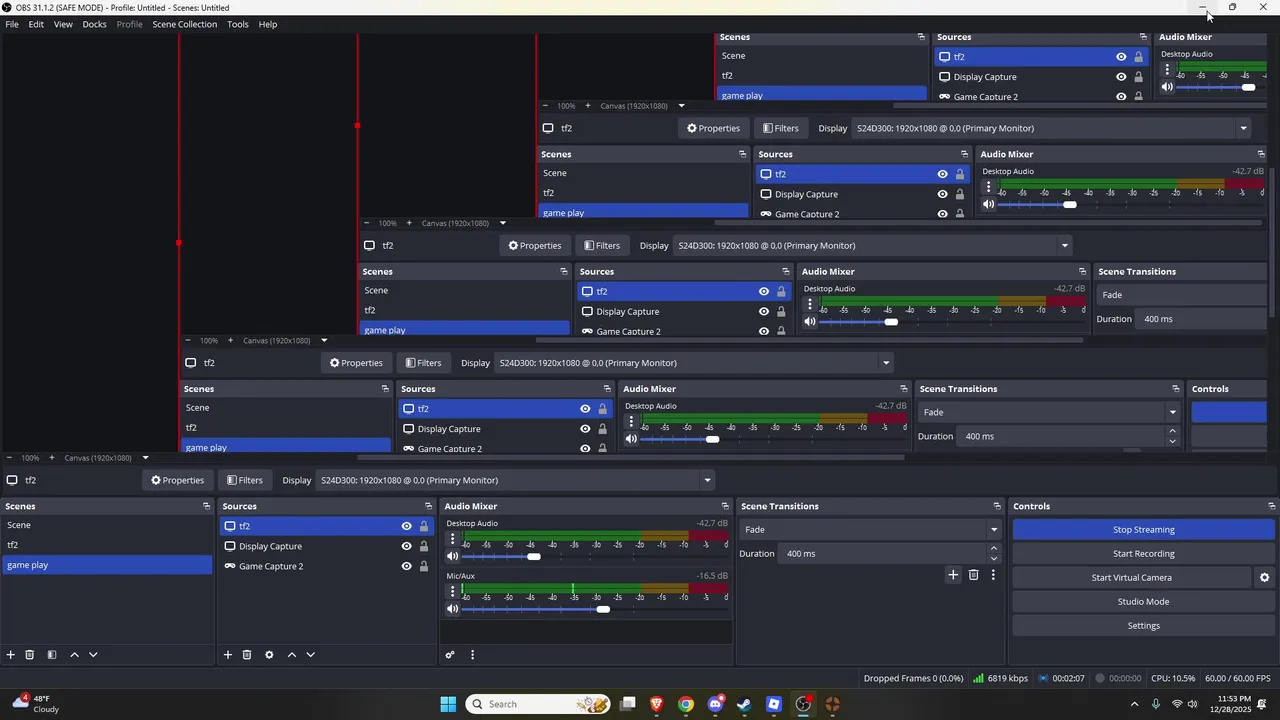The height and width of the screenshot is (720, 1280).
Task: Mute Desktop Audio speaker icon
Action: [453, 556]
